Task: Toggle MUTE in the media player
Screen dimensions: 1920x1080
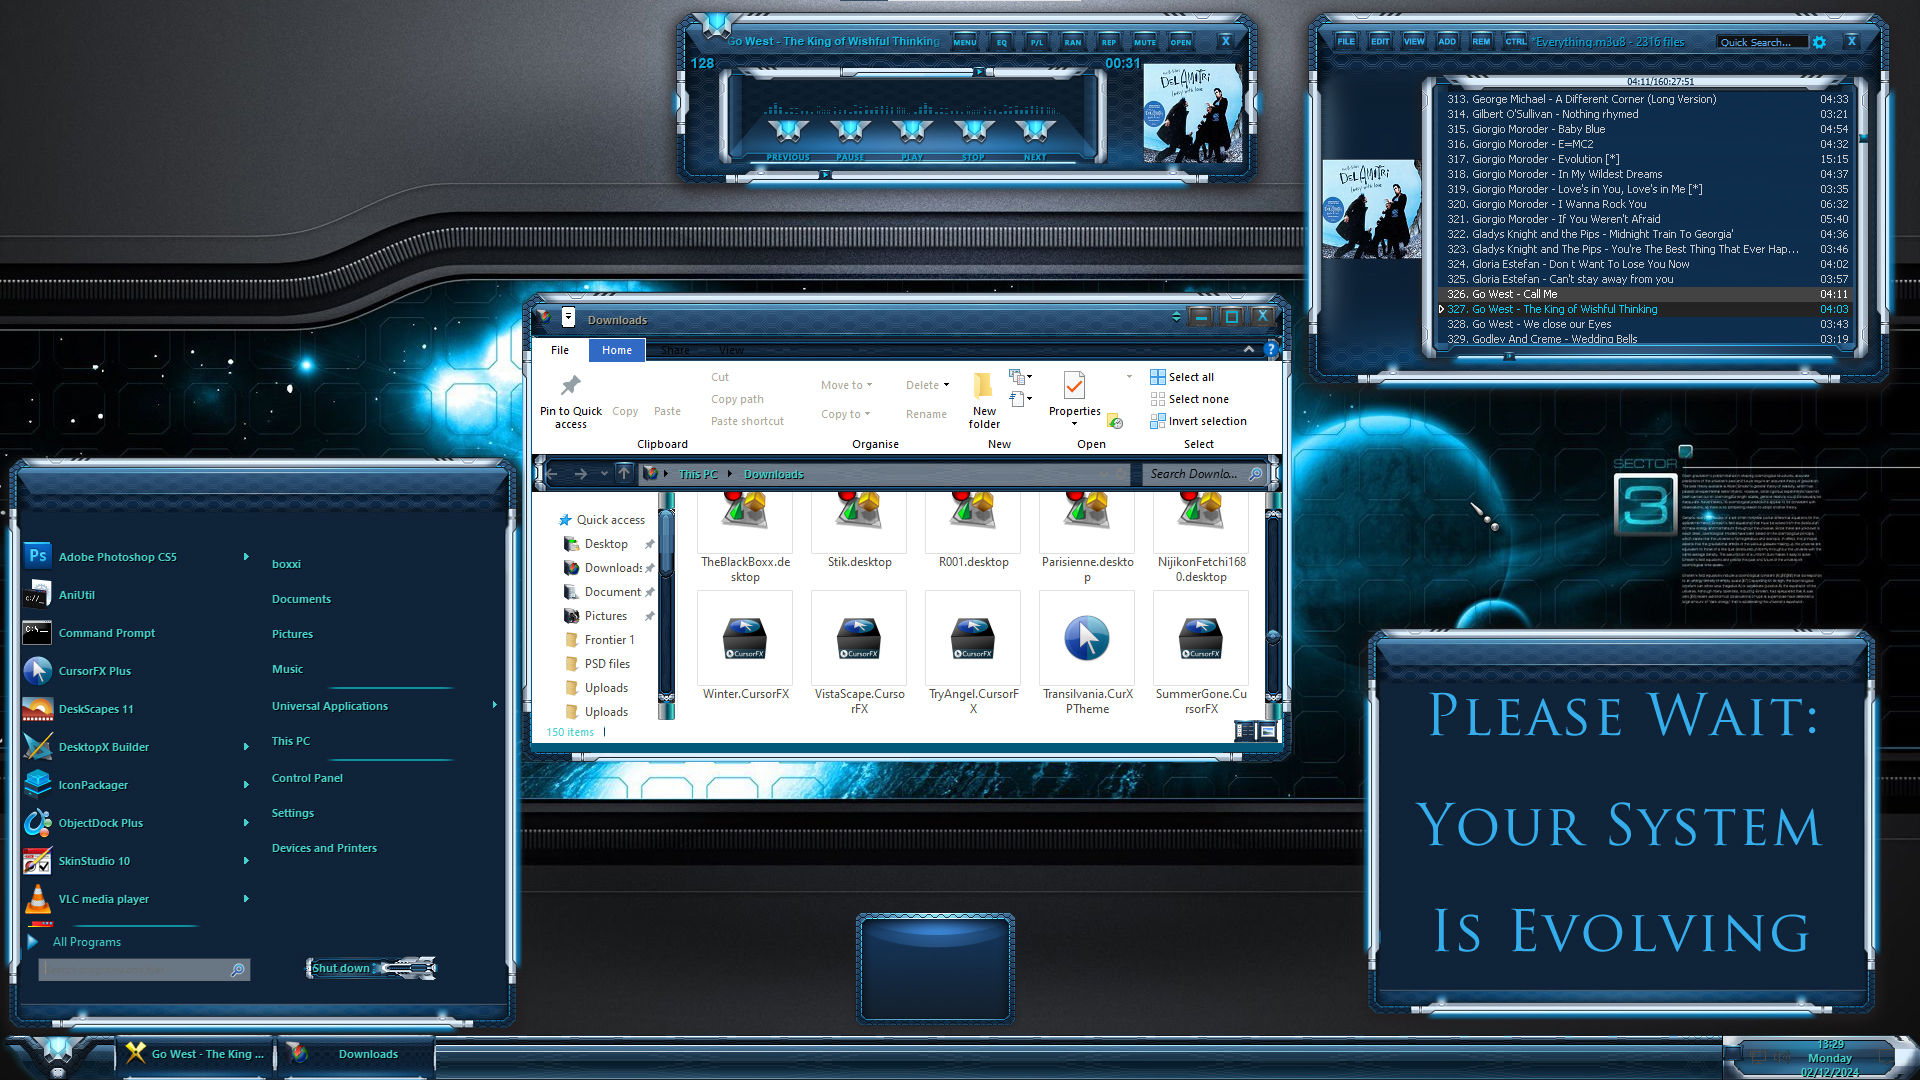Action: click(x=1144, y=42)
